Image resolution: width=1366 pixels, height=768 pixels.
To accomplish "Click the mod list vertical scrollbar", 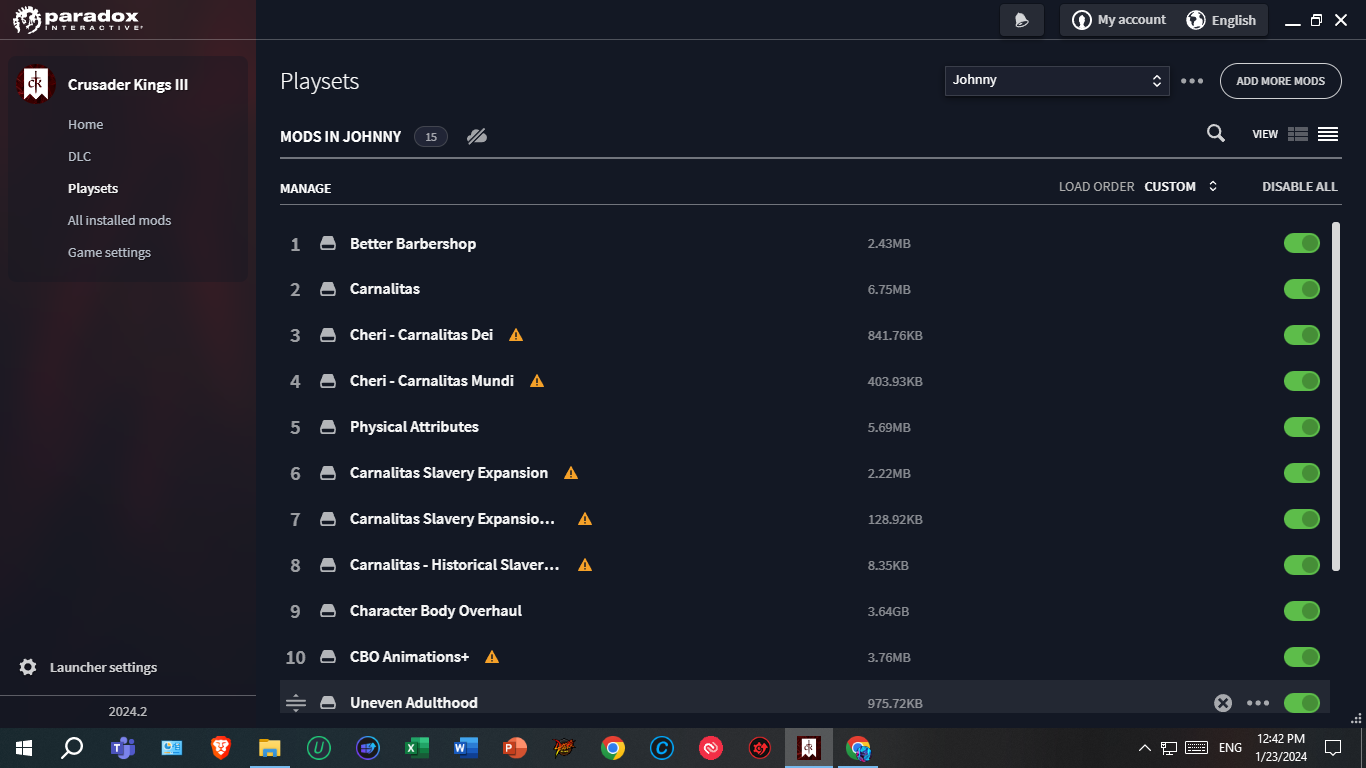I will (x=1337, y=397).
